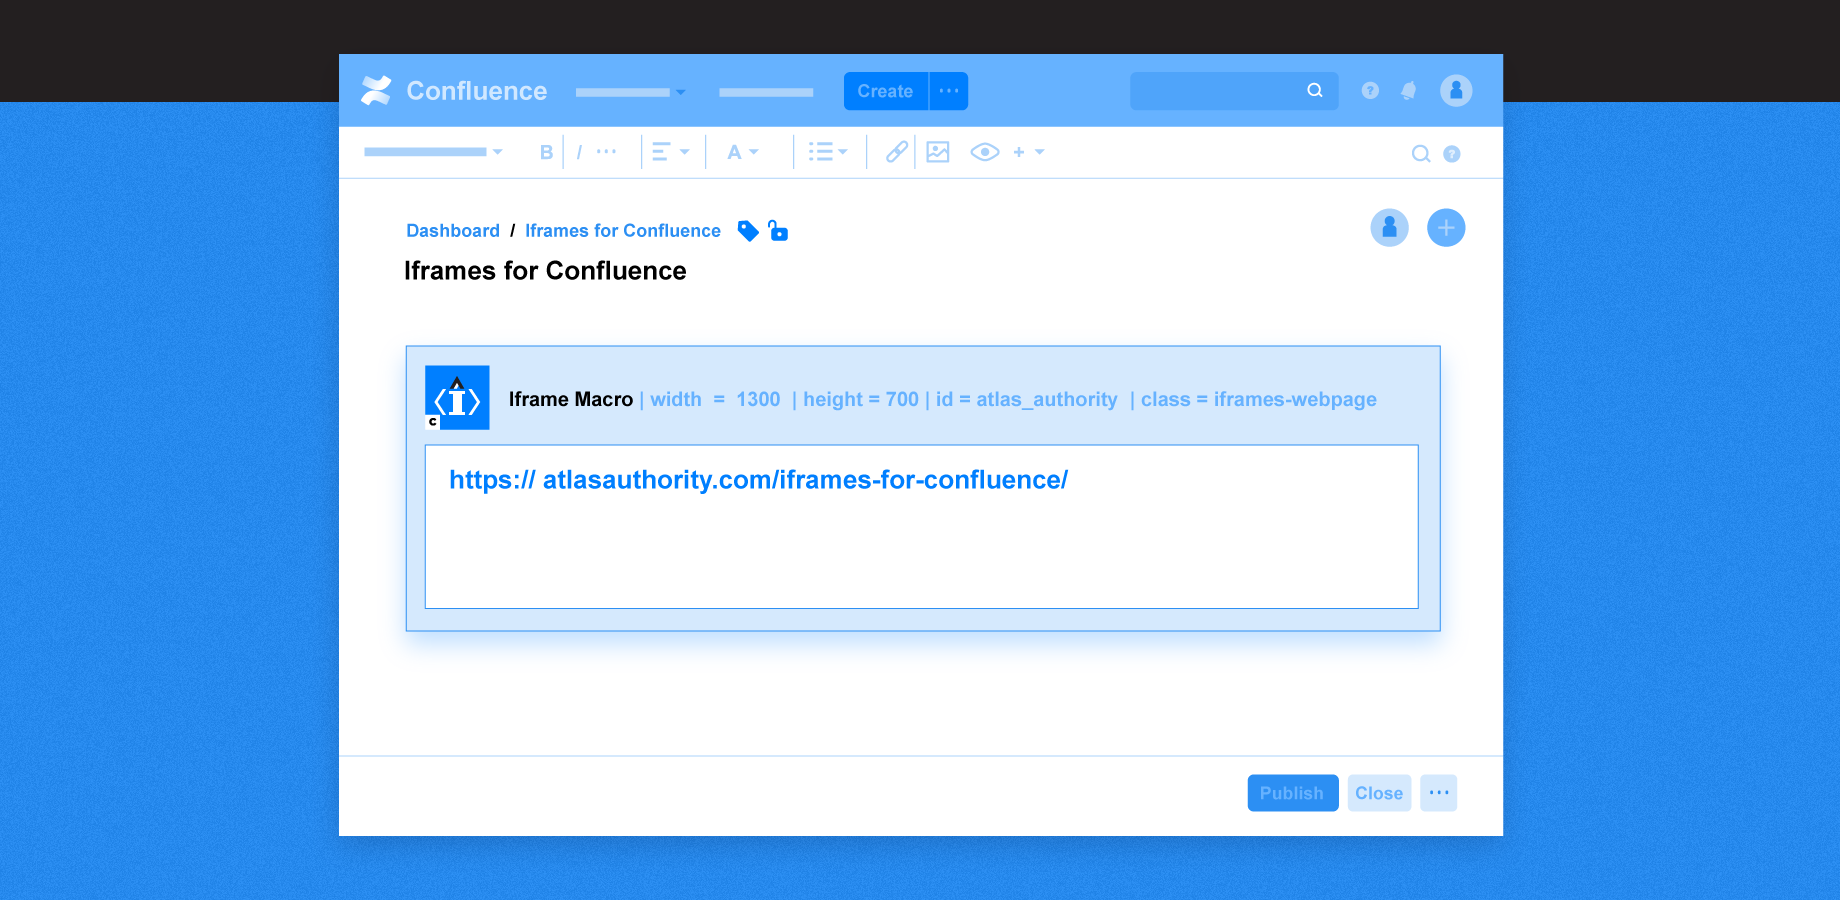The image size is (1840, 900).
Task: Open the insert more content plus dropdown
Action: point(1028,152)
